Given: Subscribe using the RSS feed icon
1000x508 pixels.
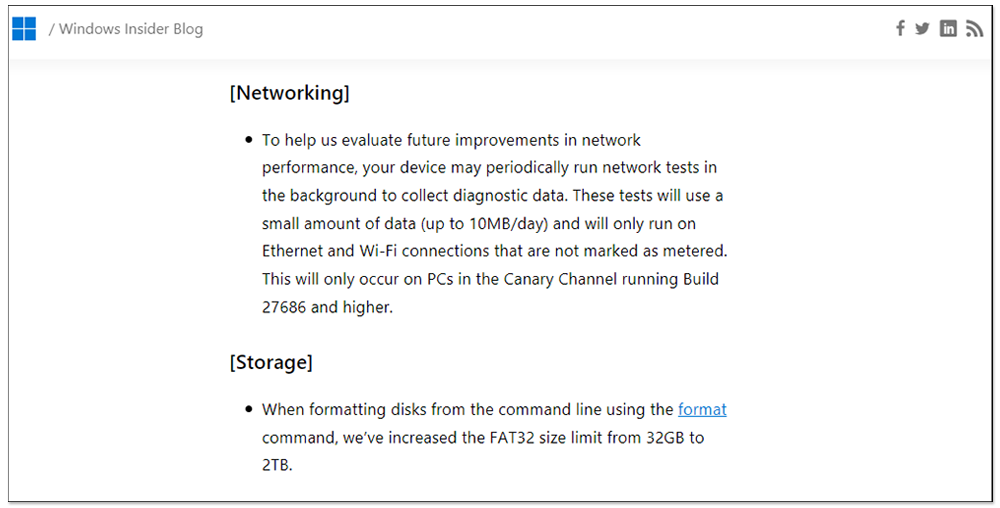Looking at the screenshot, I should click(x=974, y=29).
